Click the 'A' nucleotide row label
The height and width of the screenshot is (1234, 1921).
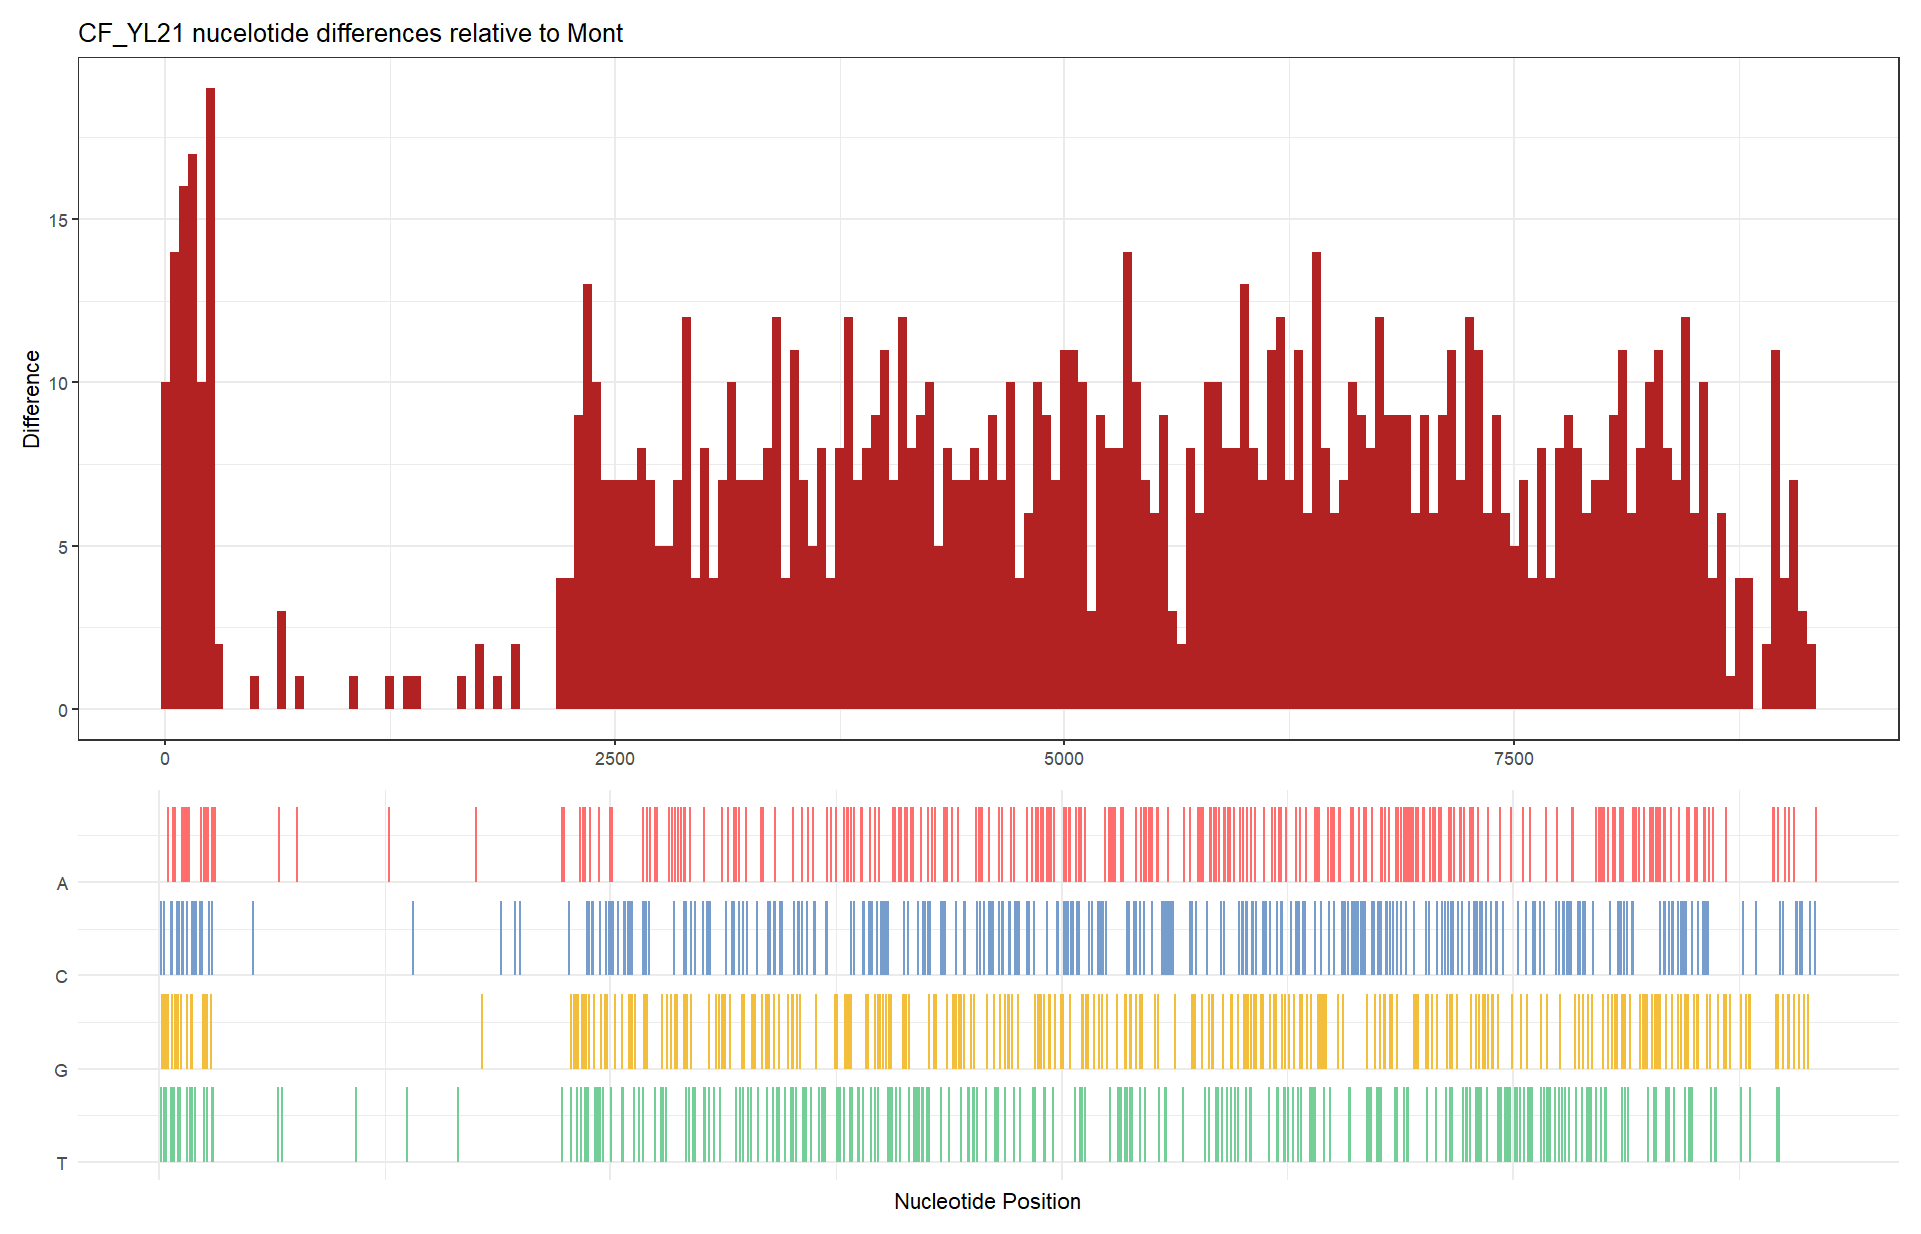pos(62,884)
